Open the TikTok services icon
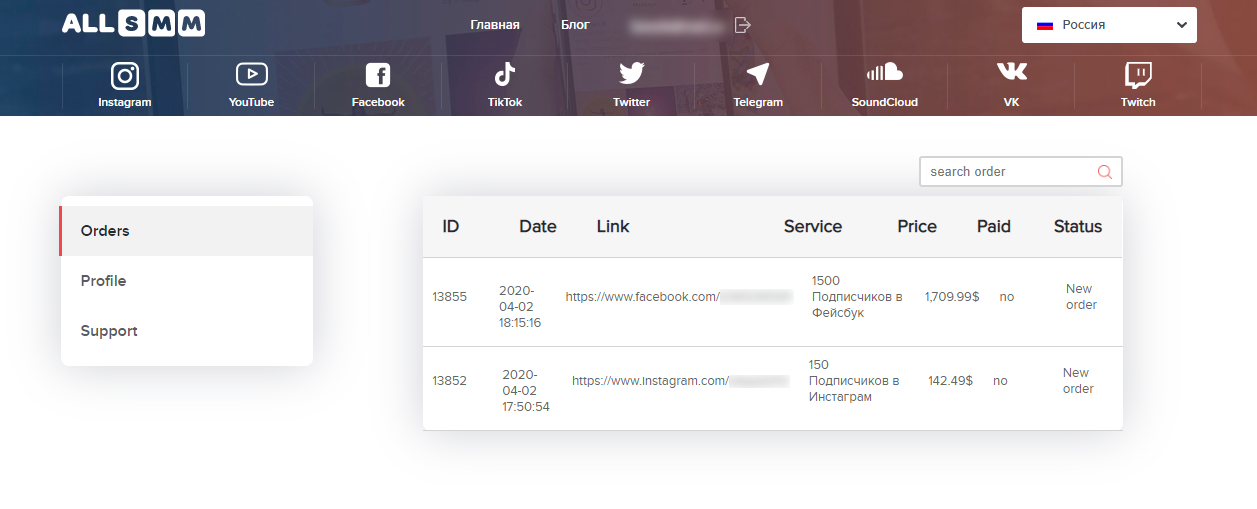Image resolution: width=1257 pixels, height=509 pixels. 505,75
